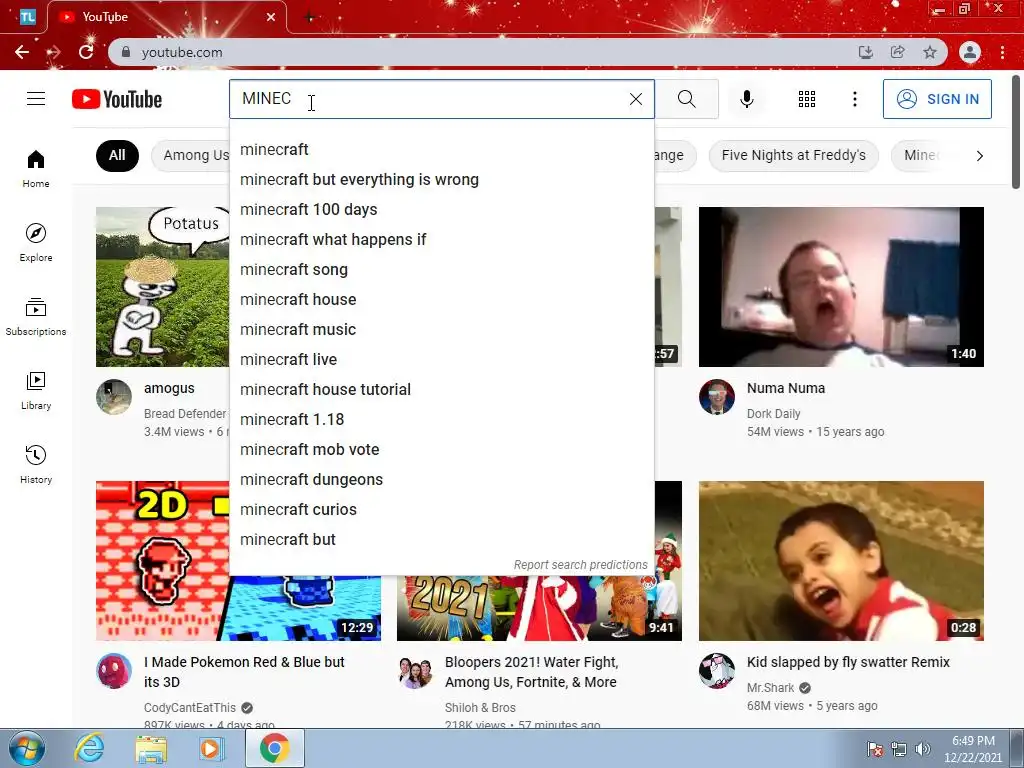This screenshot has width=1024, height=768.
Task: Open the amogus Potatus video thumbnail
Action: 163,287
